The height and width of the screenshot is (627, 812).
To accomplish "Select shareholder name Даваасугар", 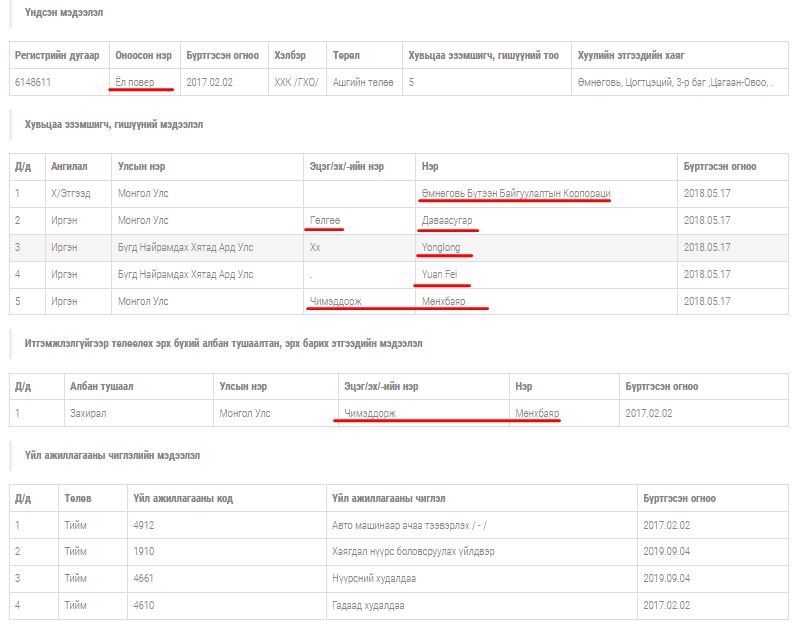I will [x=447, y=220].
